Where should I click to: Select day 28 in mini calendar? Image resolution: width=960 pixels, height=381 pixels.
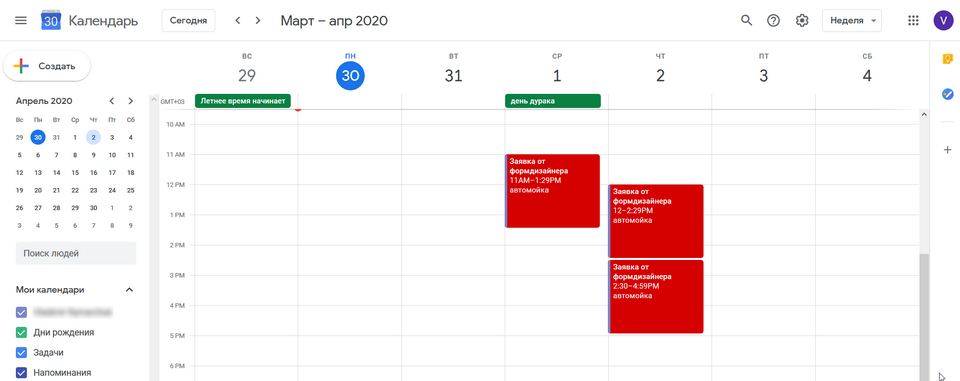[x=56, y=208]
